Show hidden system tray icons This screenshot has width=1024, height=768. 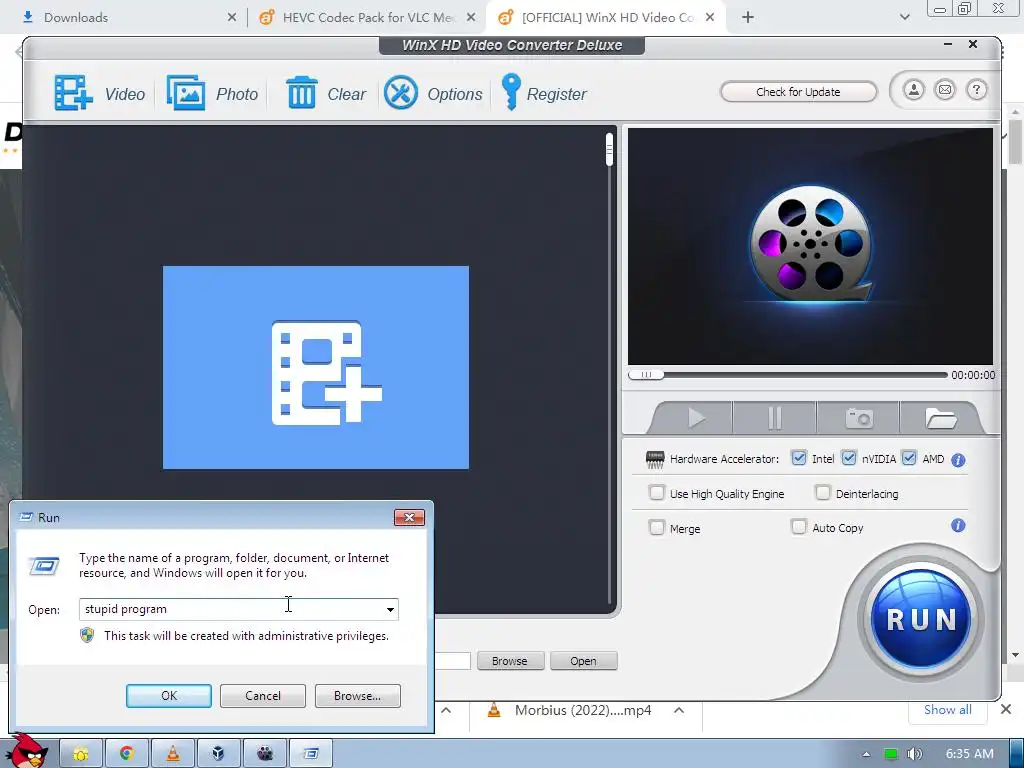[x=866, y=754]
